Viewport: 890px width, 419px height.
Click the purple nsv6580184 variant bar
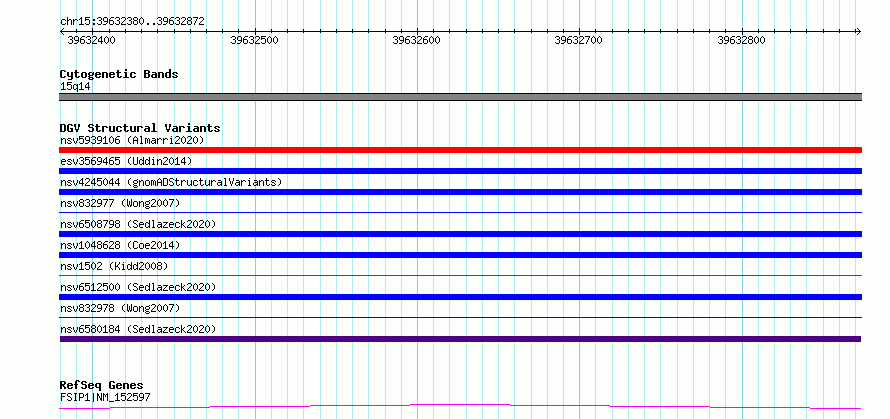(x=460, y=339)
